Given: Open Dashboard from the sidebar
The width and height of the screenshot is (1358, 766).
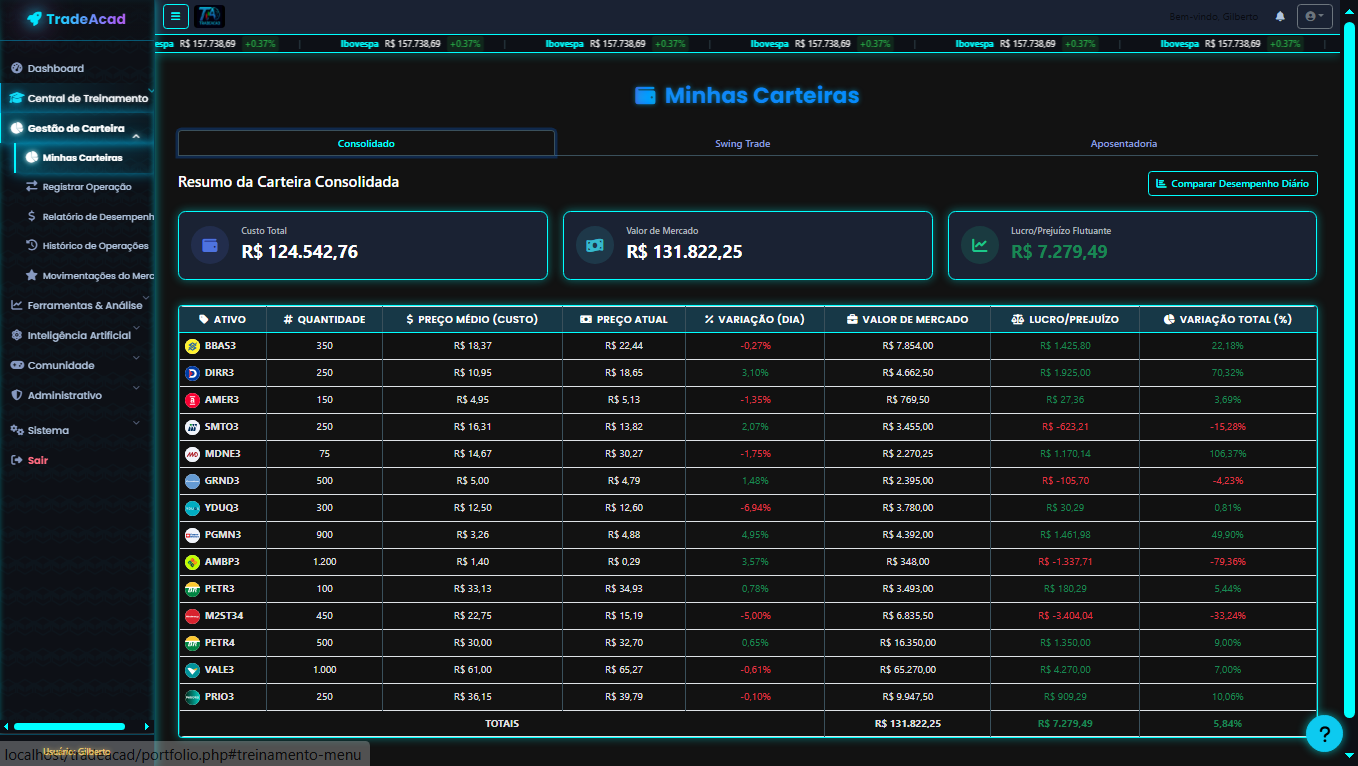Looking at the screenshot, I should pyautogui.click(x=55, y=68).
